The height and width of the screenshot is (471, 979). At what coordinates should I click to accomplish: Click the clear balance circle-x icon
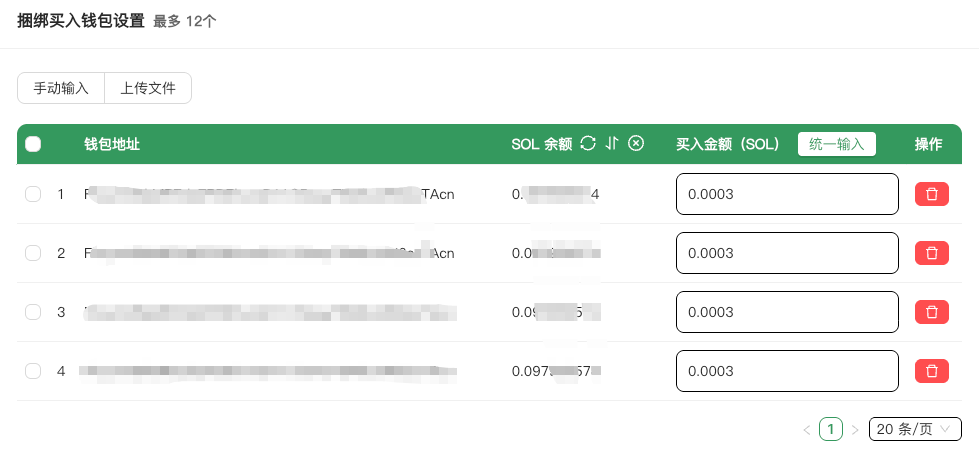(636, 144)
